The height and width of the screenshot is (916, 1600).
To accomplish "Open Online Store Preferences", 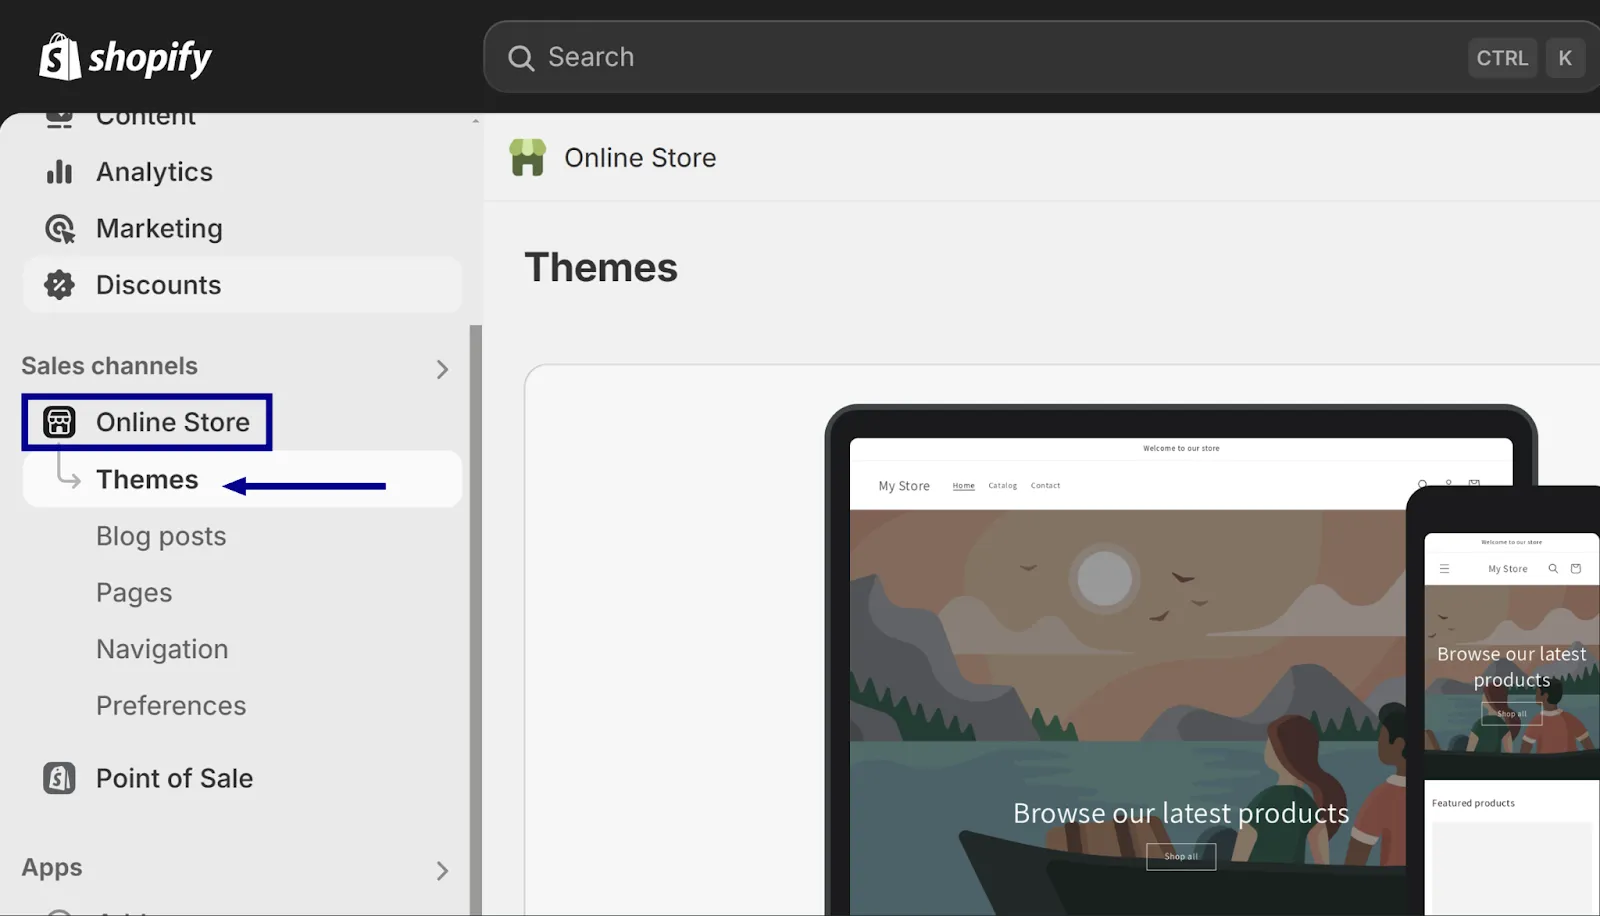I will [171, 706].
